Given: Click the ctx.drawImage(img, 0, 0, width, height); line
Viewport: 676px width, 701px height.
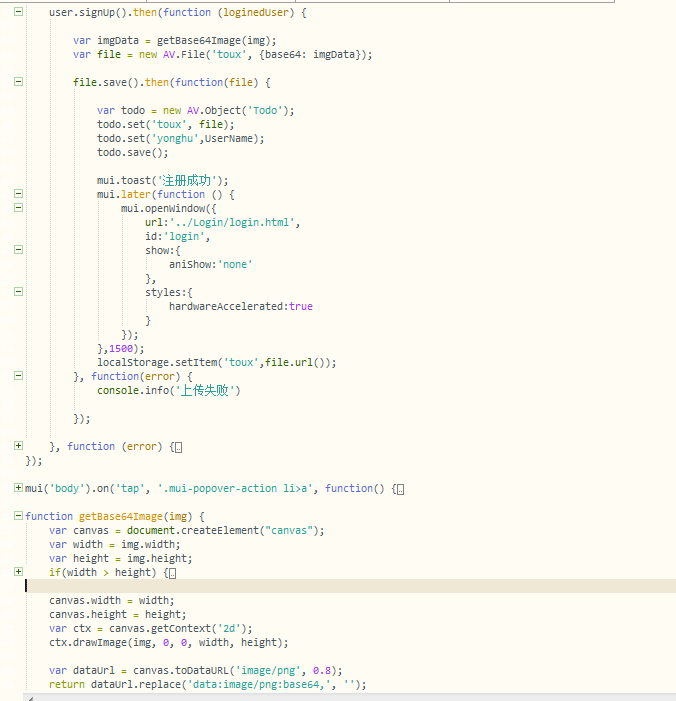Looking at the screenshot, I should click(169, 642).
